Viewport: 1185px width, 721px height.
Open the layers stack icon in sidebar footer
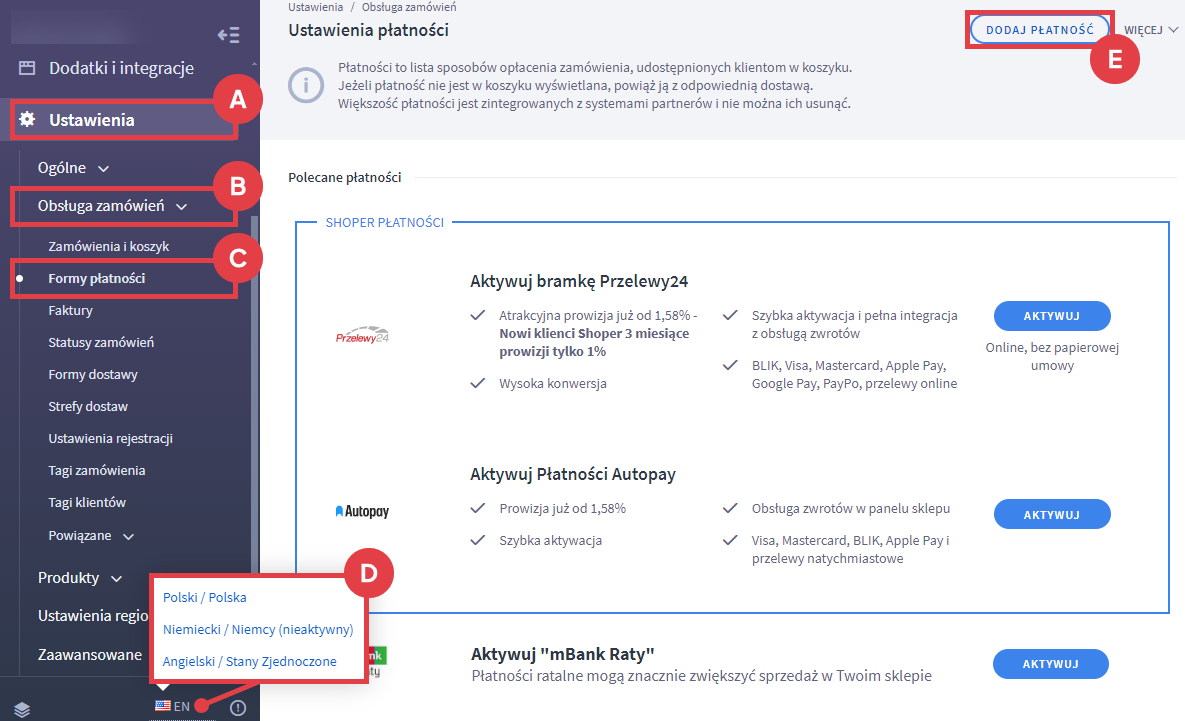tap(23, 709)
